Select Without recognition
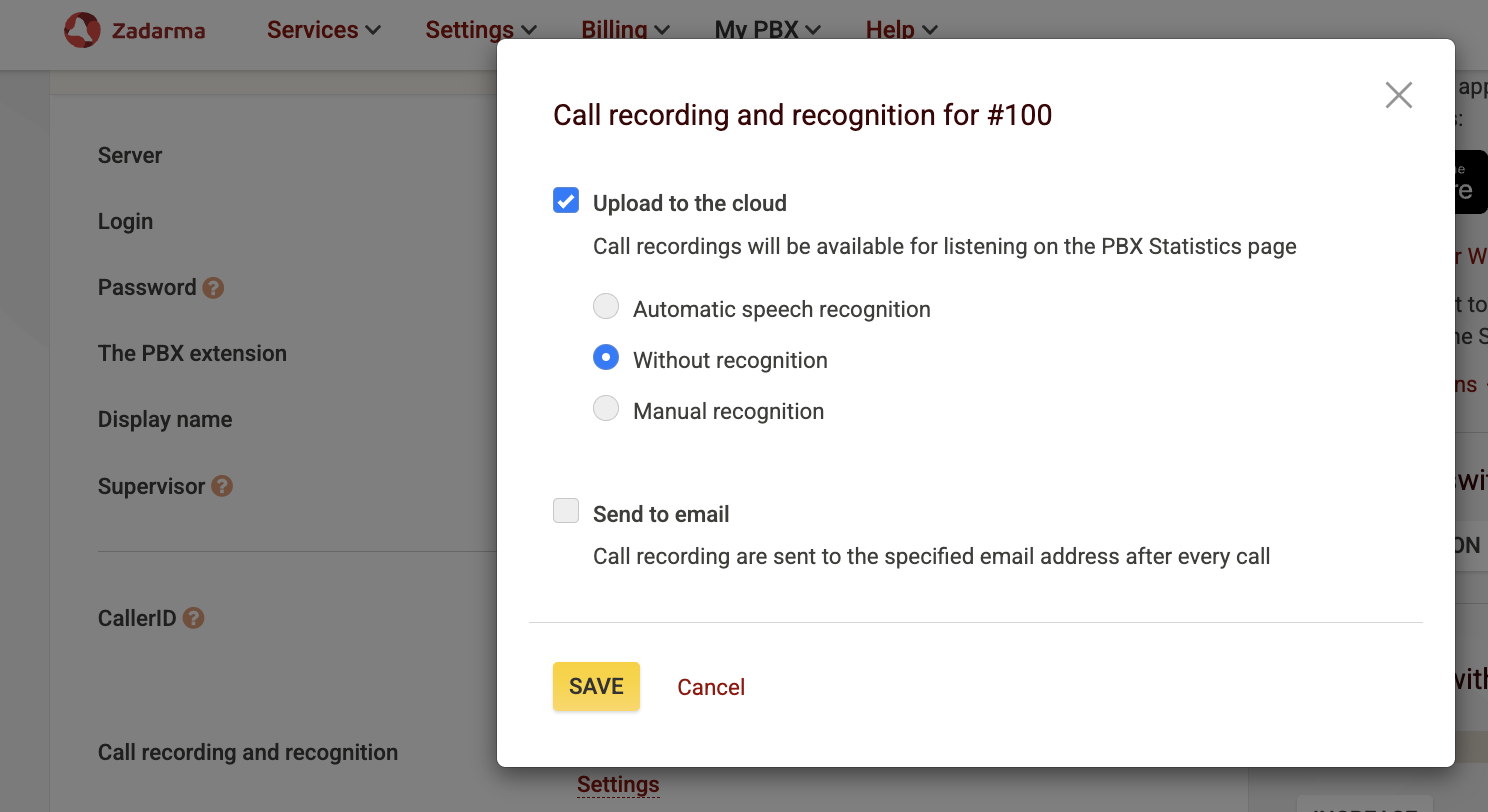The height and width of the screenshot is (812, 1488). pos(606,357)
